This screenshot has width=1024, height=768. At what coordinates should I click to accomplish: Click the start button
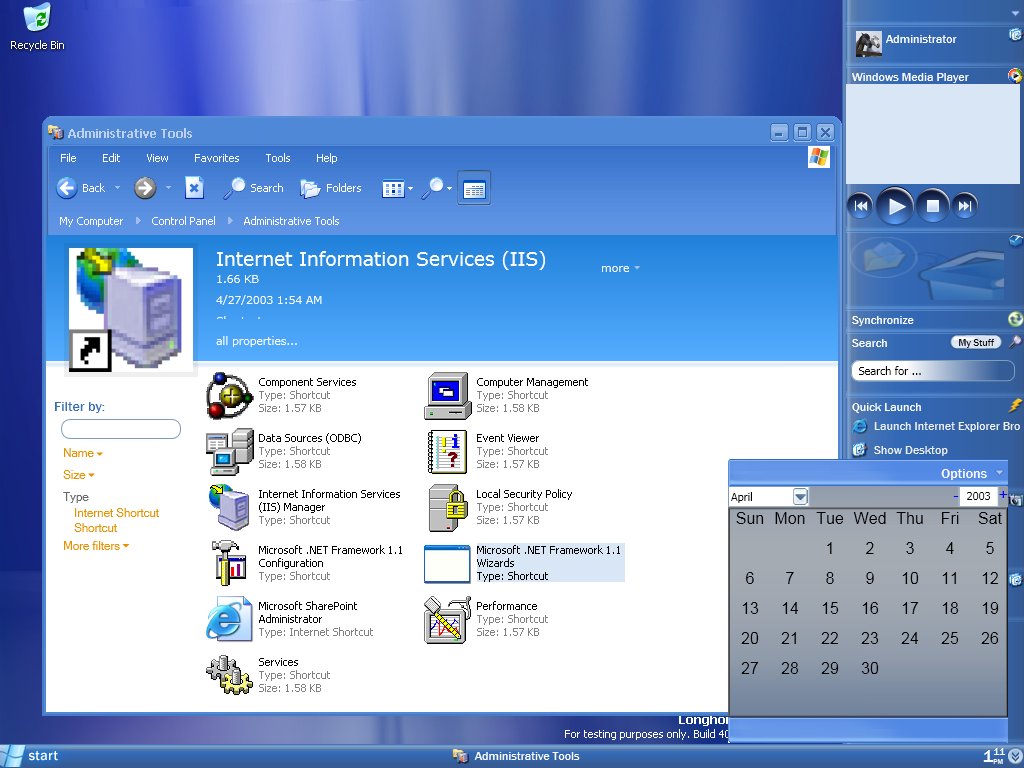coord(31,756)
